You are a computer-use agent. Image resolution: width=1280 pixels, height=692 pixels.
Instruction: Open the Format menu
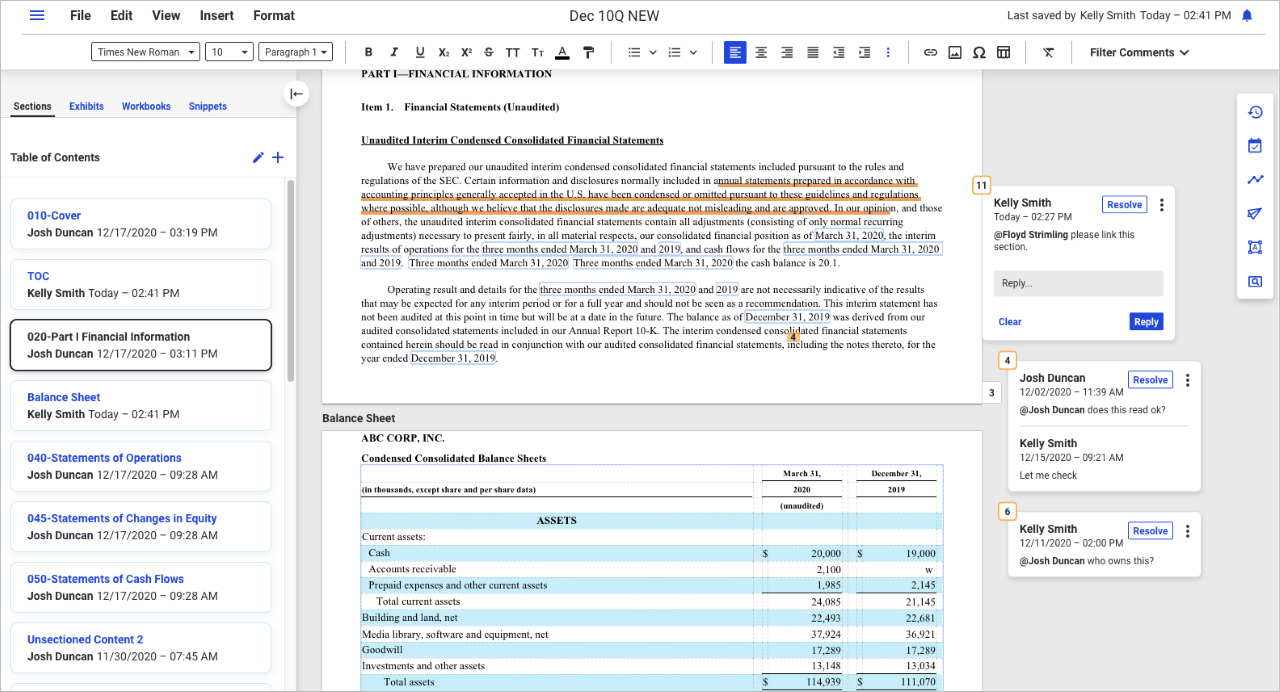click(274, 15)
